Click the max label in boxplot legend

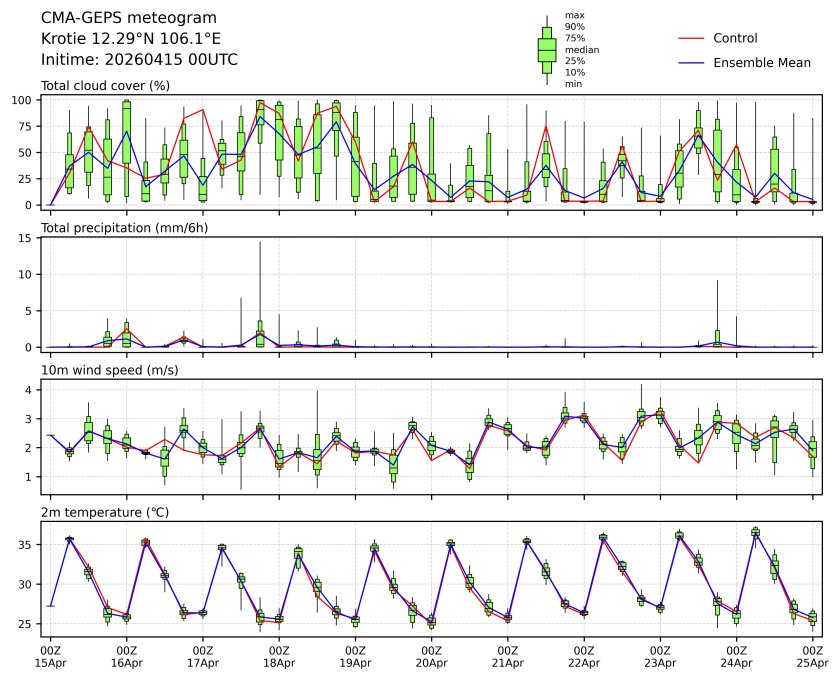point(573,15)
